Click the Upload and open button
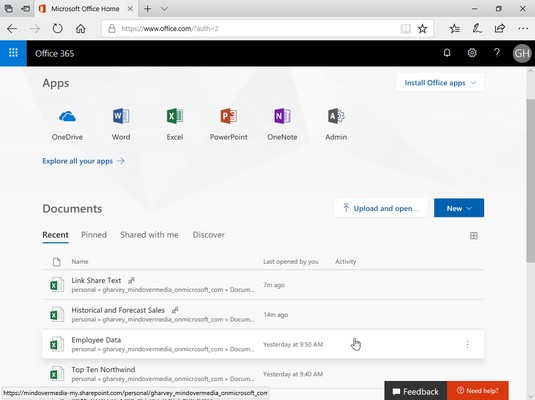This screenshot has height=400, width=535. point(380,208)
